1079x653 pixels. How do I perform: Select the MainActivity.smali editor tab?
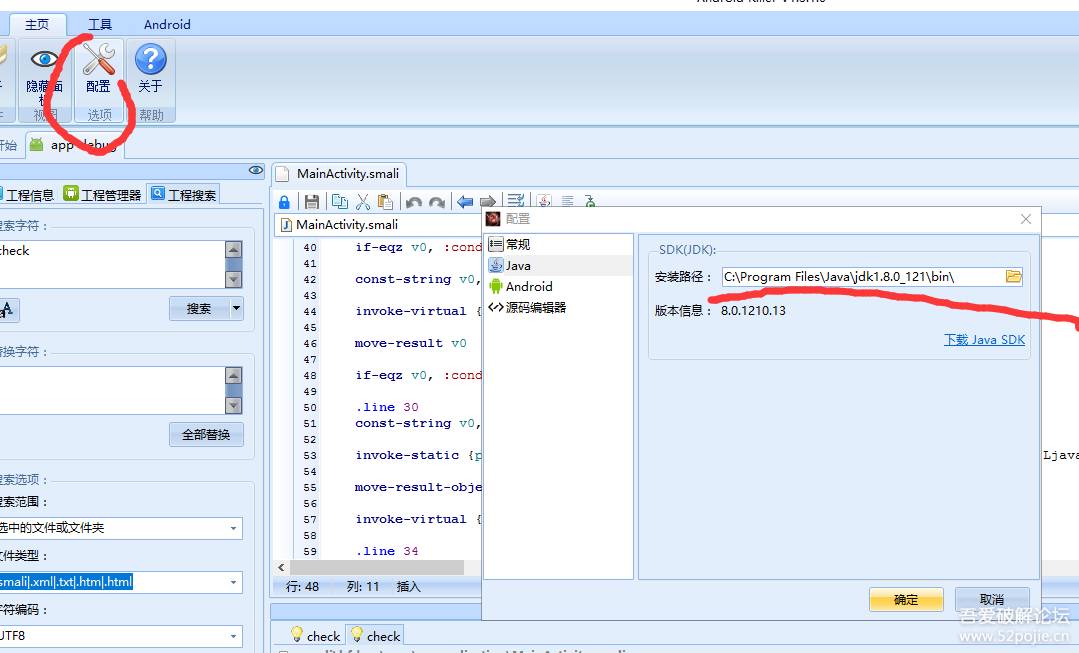pos(339,174)
